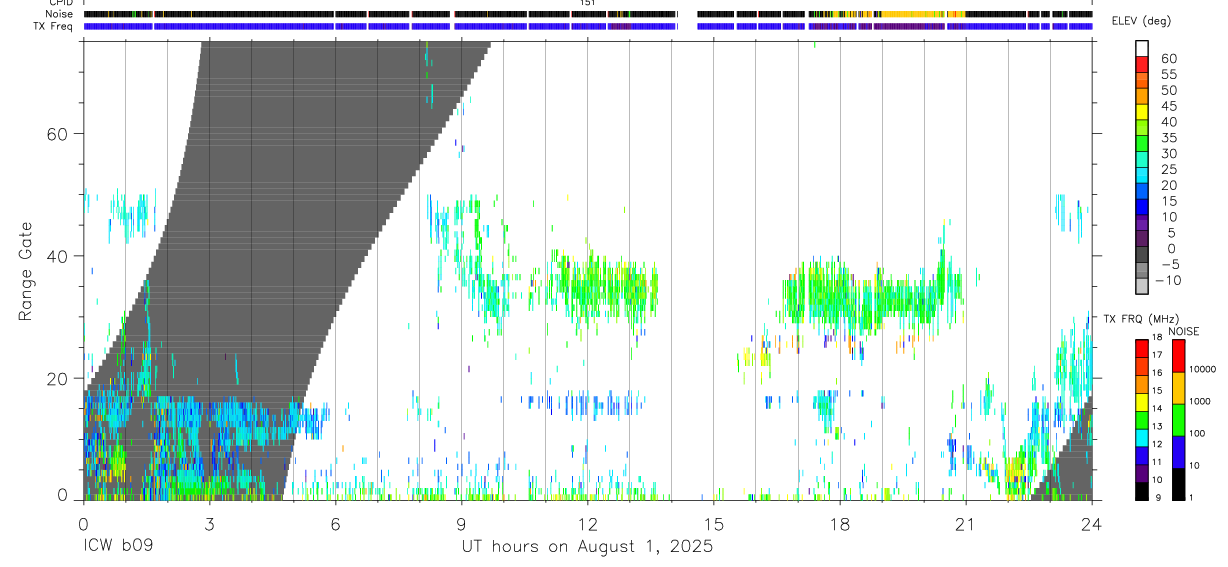The width and height of the screenshot is (1228, 567).
Task: Click the 'ICW b09' radar label
Action: pyautogui.click(x=118, y=547)
